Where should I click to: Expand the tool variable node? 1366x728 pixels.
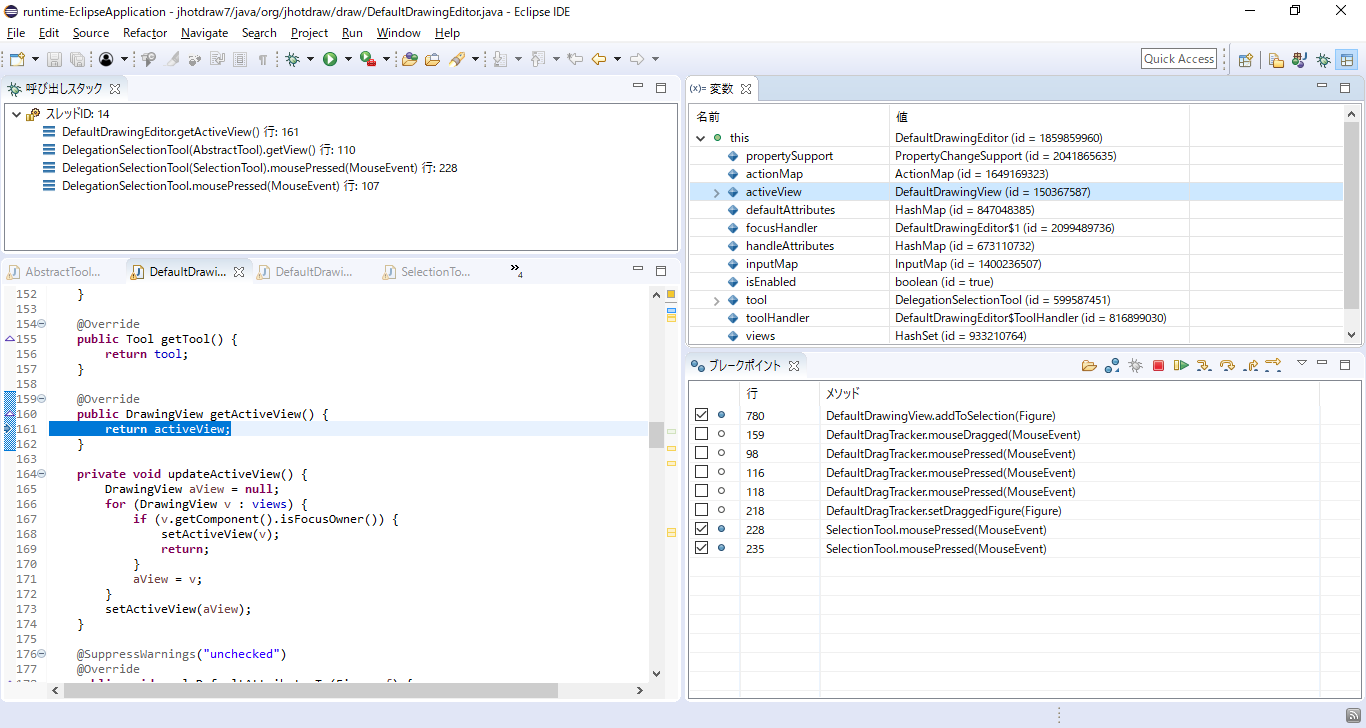[717, 300]
